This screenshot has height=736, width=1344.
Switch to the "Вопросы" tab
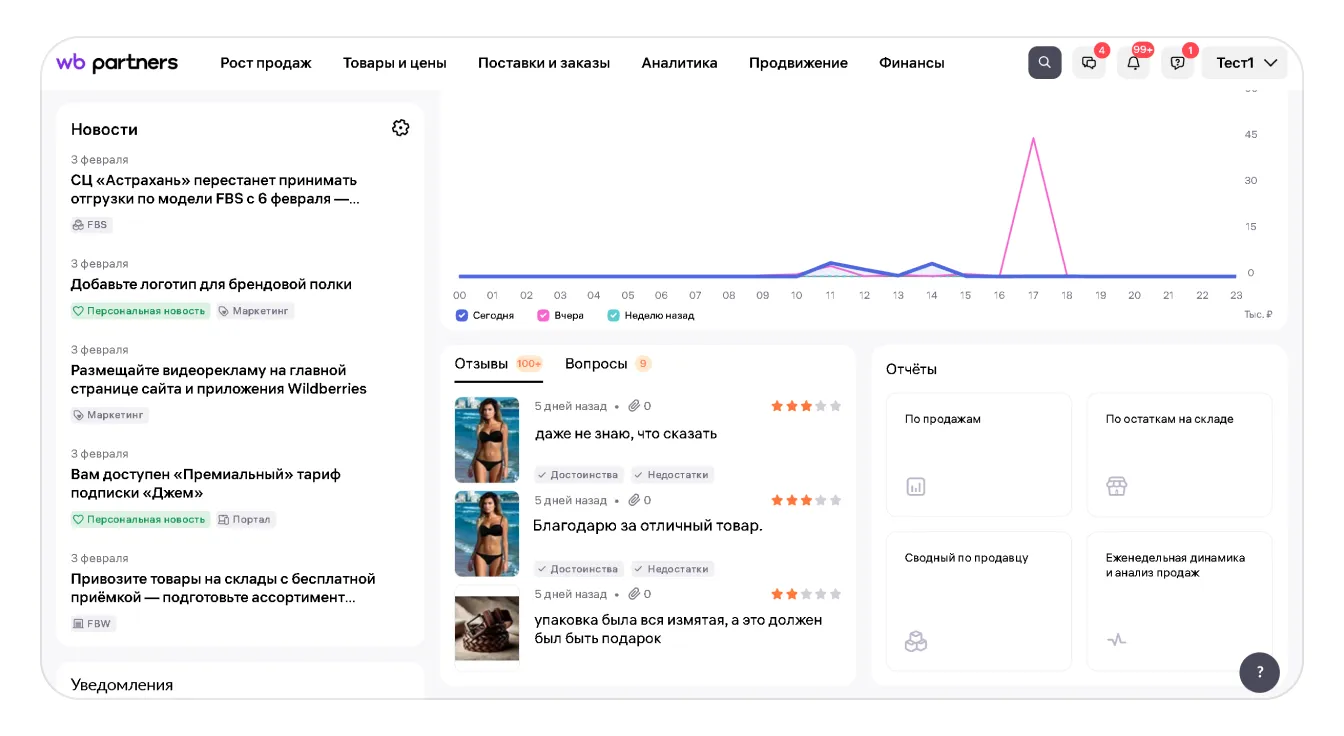point(596,364)
